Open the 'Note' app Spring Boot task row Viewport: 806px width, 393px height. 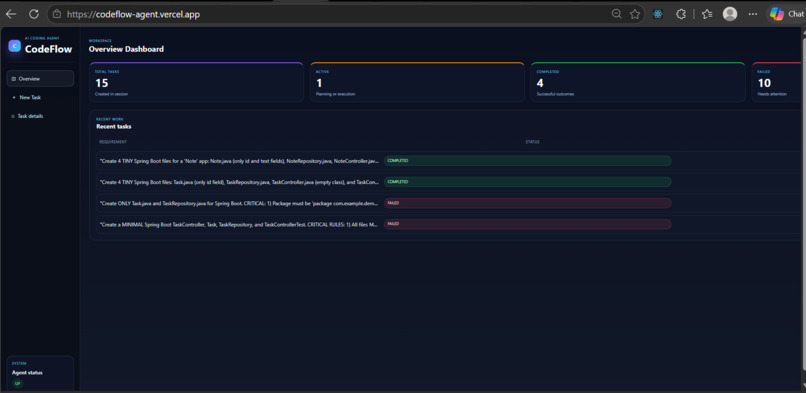[447, 161]
